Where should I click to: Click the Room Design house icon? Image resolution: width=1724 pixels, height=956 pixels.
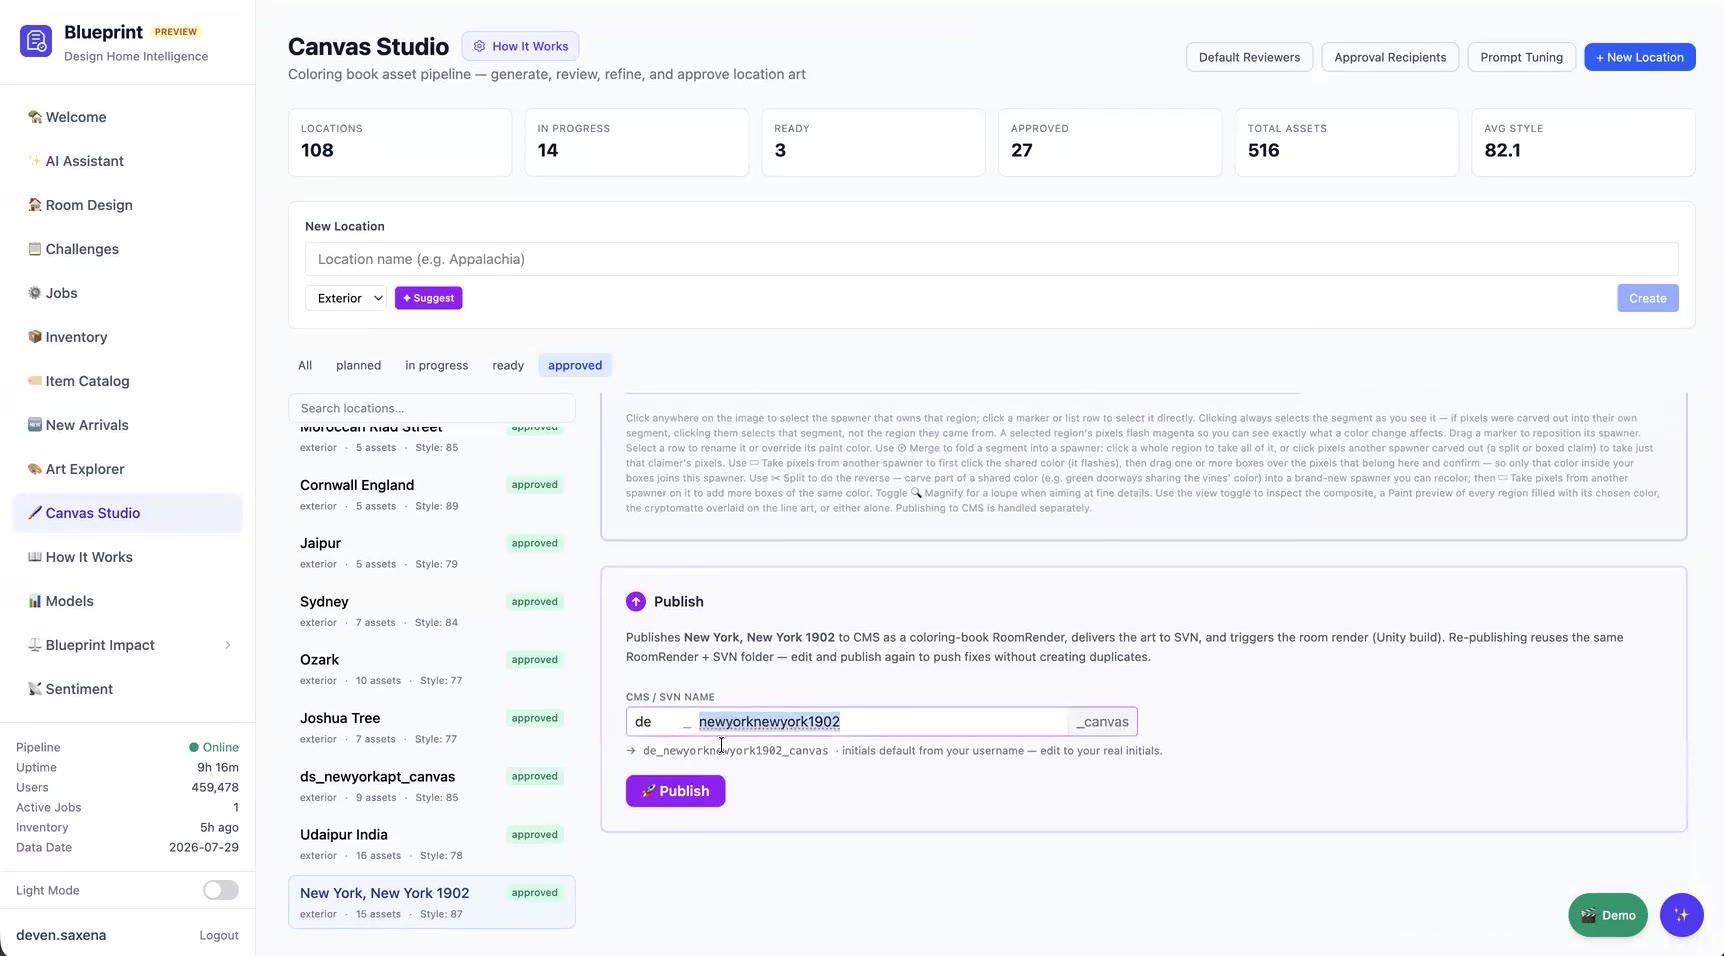(35, 205)
